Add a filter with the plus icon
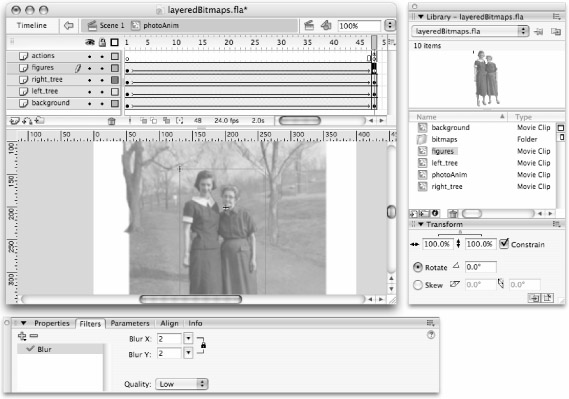Viewport: 569px width, 399px height. 22,336
